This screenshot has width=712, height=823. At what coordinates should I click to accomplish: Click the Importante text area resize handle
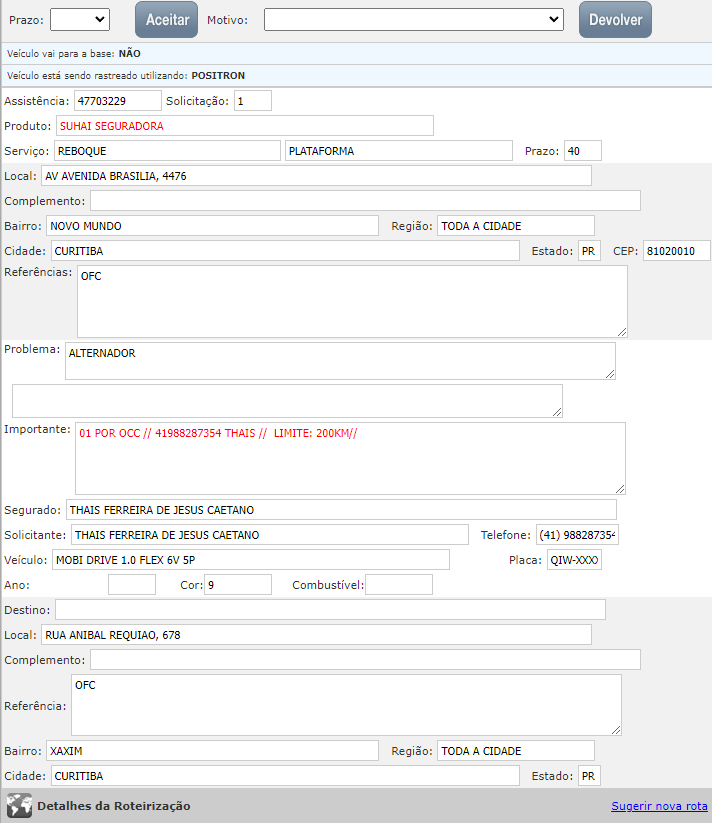pos(620,489)
